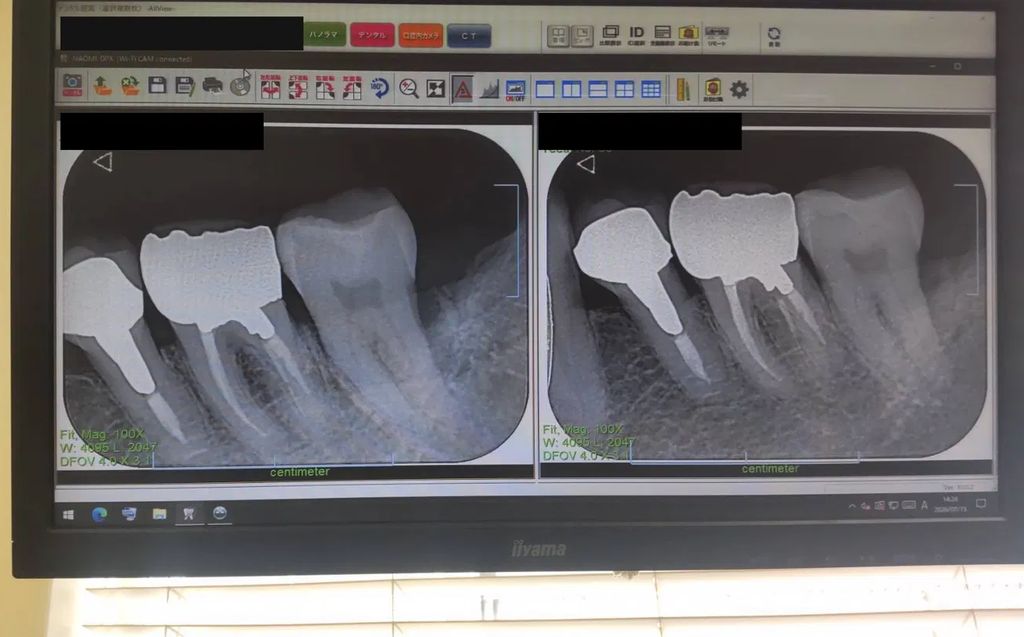Click the yellow folder patient icon in top bar
The image size is (1024, 637).
pos(688,35)
